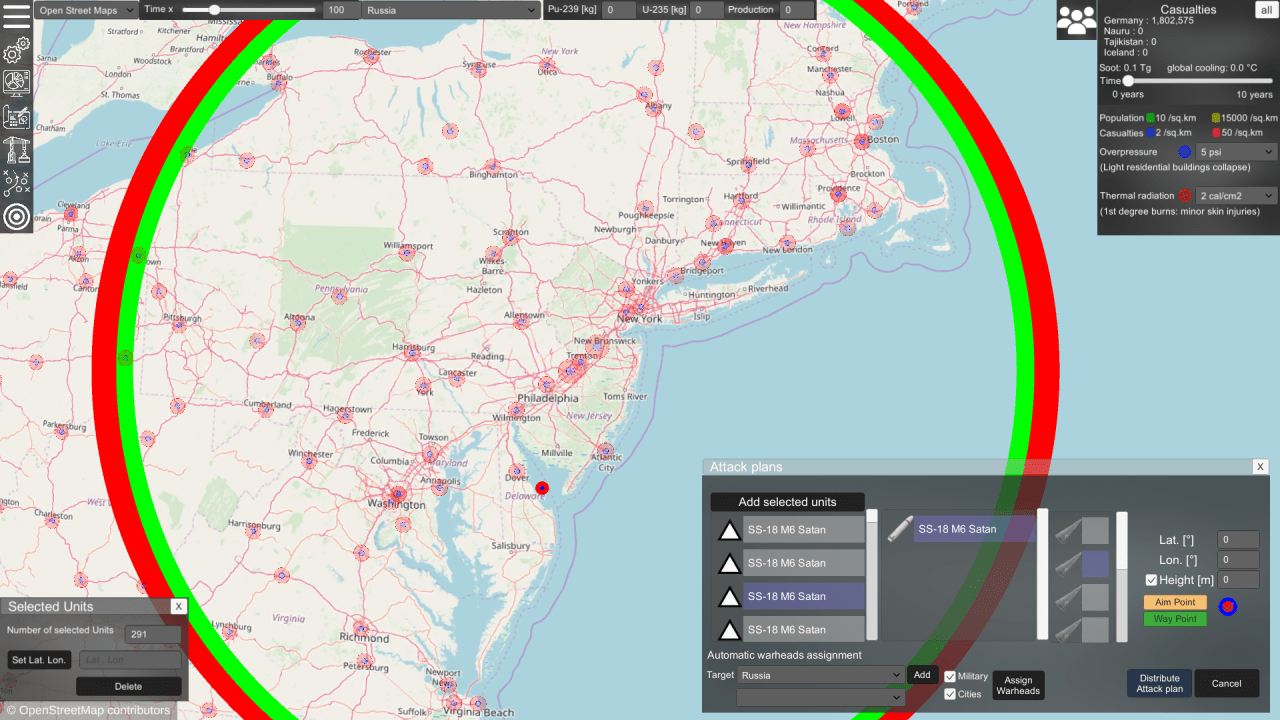Toggle the Height [m] checkbox
The height and width of the screenshot is (720, 1280).
(1151, 580)
